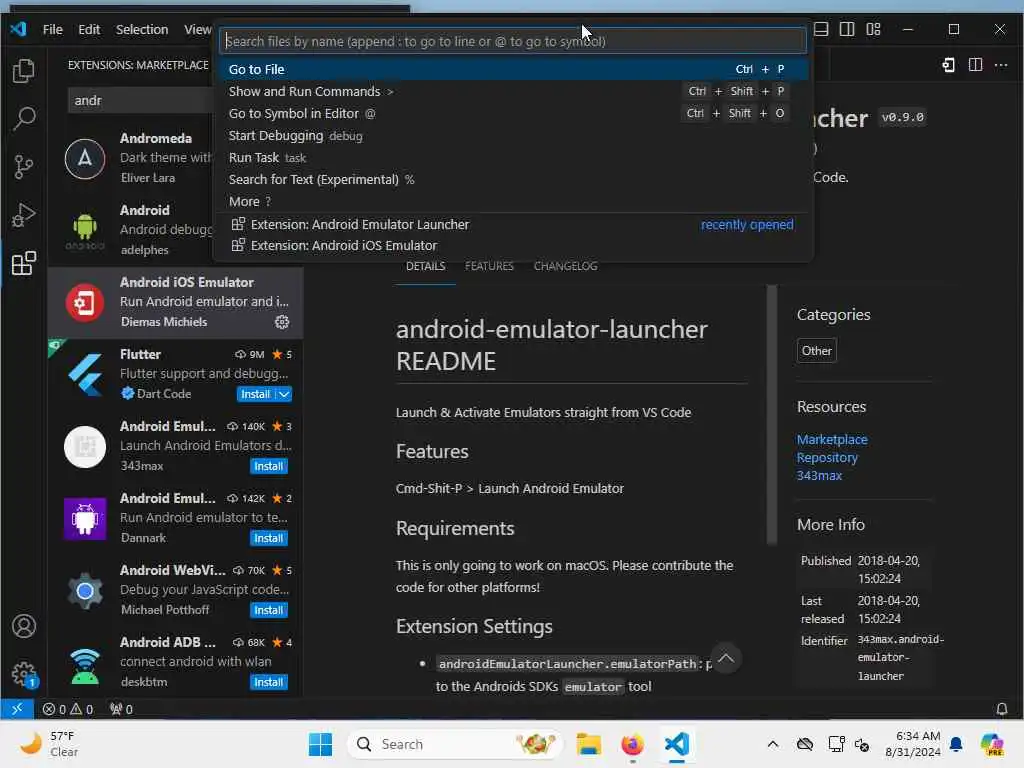
Task: Switch to the FEATURES tab
Action: point(489,266)
